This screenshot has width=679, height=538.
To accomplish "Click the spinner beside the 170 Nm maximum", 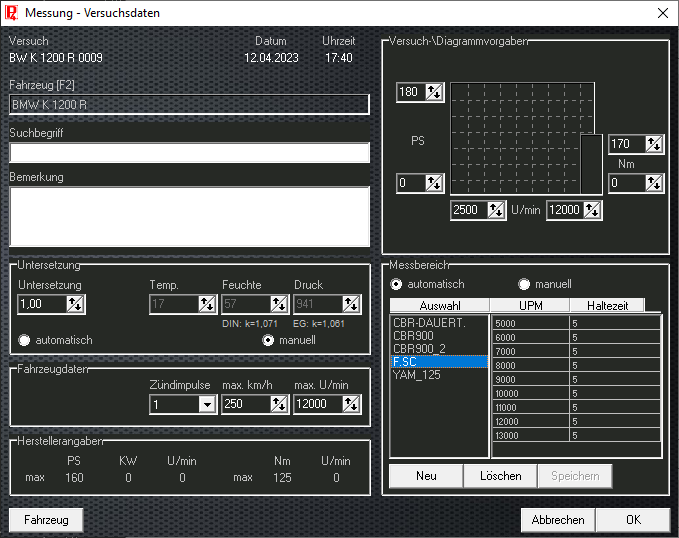I will coord(654,144).
